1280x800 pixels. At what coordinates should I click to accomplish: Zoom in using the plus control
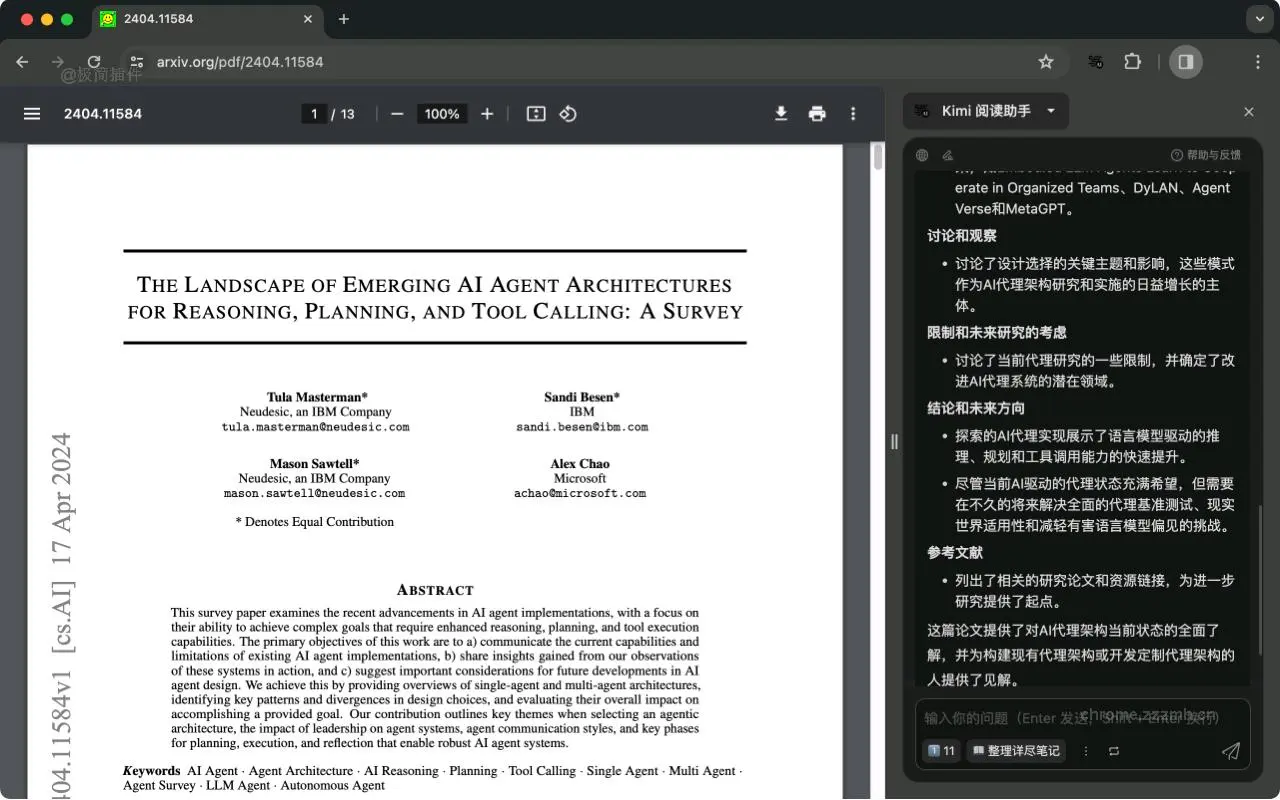(x=487, y=114)
